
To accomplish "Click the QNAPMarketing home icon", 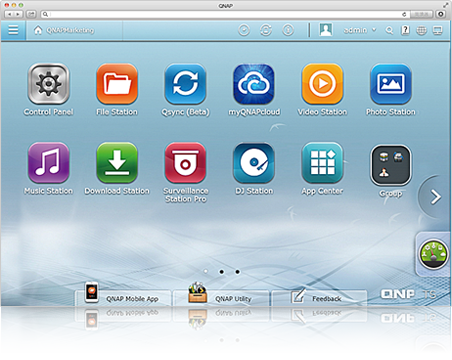I will 38,30.
